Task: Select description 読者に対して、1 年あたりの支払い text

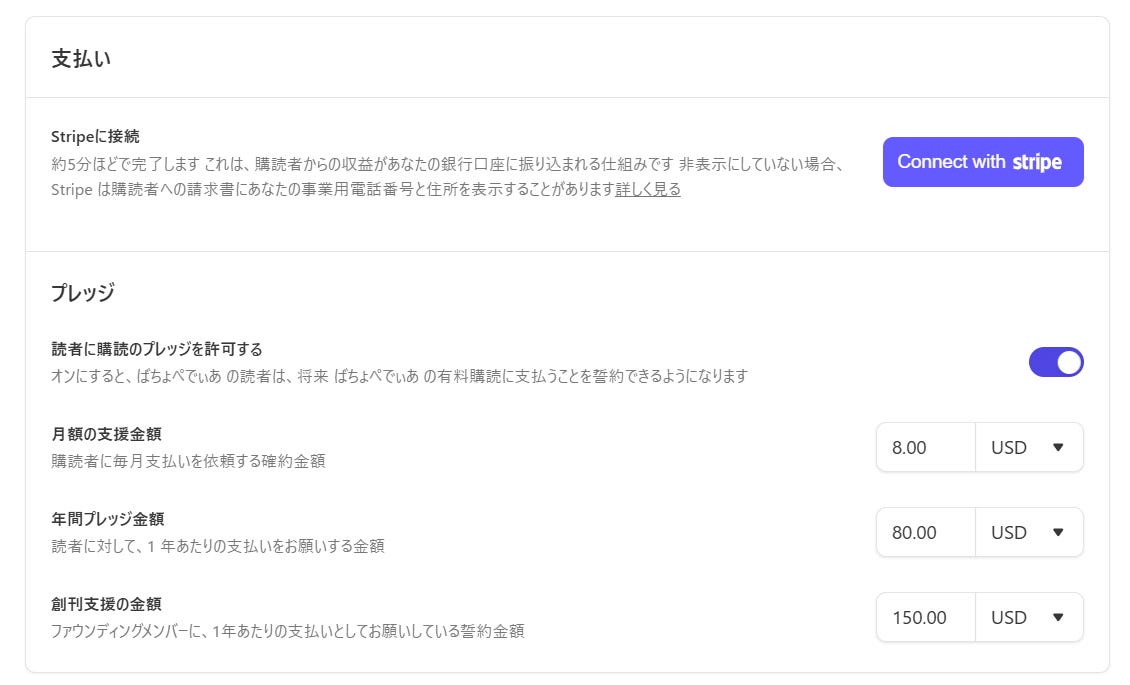Action: click(x=217, y=546)
